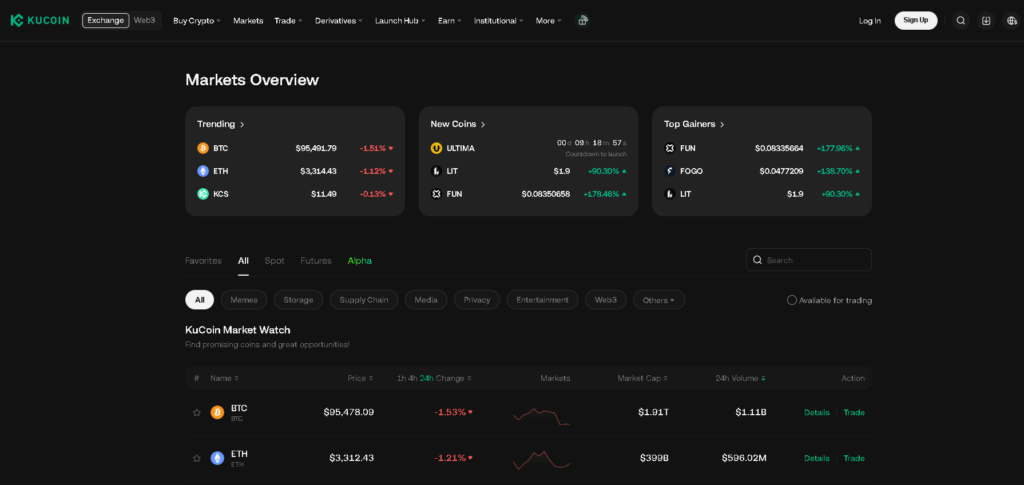
Task: Open the search magnifier icon in header
Action: coord(961,20)
